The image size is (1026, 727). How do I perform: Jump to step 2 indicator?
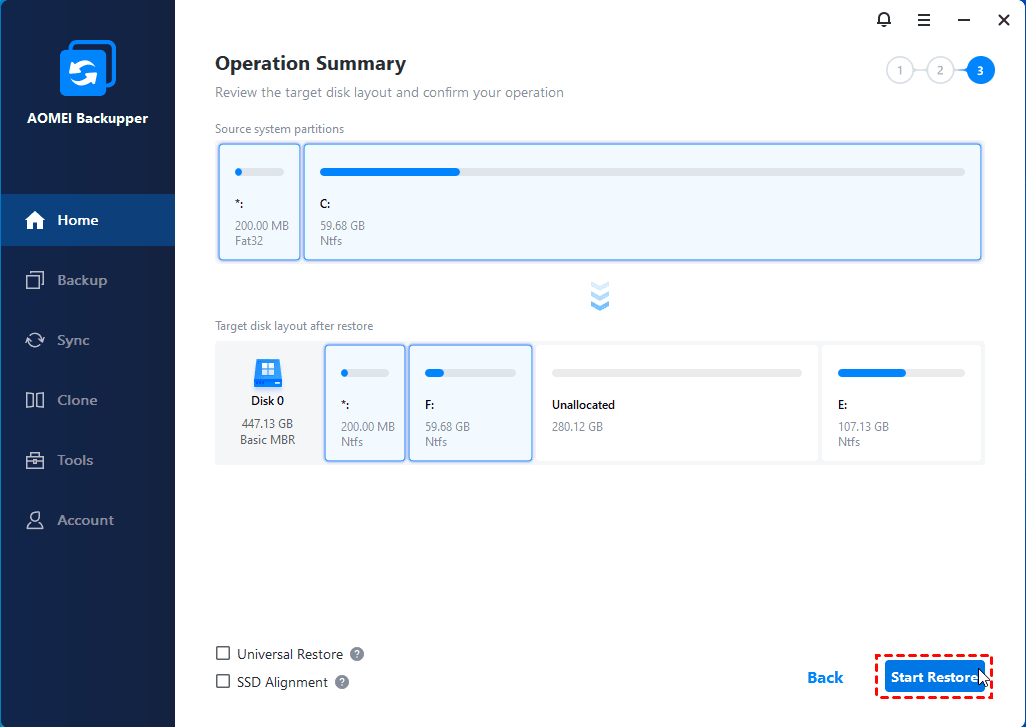[x=940, y=70]
